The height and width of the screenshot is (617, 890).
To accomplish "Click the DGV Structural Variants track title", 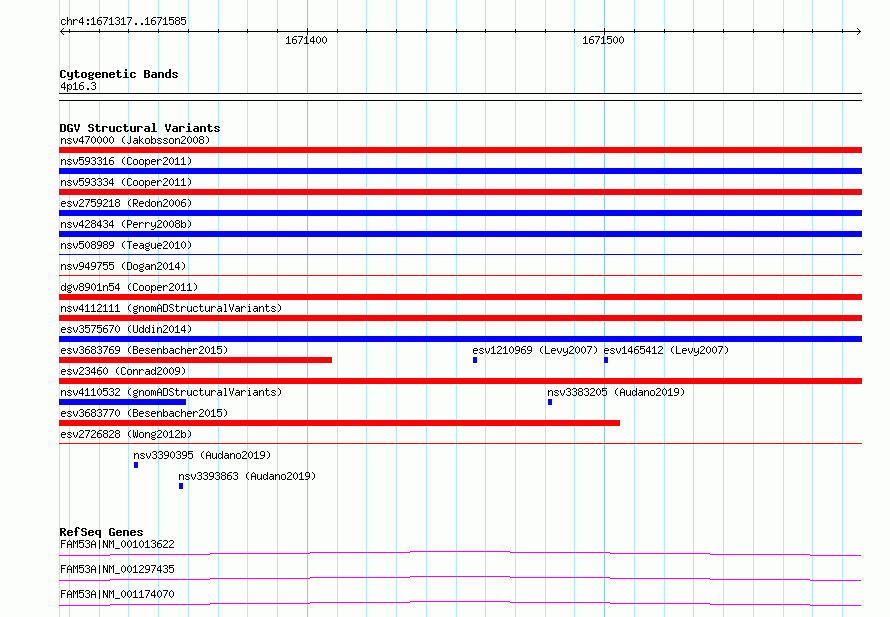I will tap(140, 128).
